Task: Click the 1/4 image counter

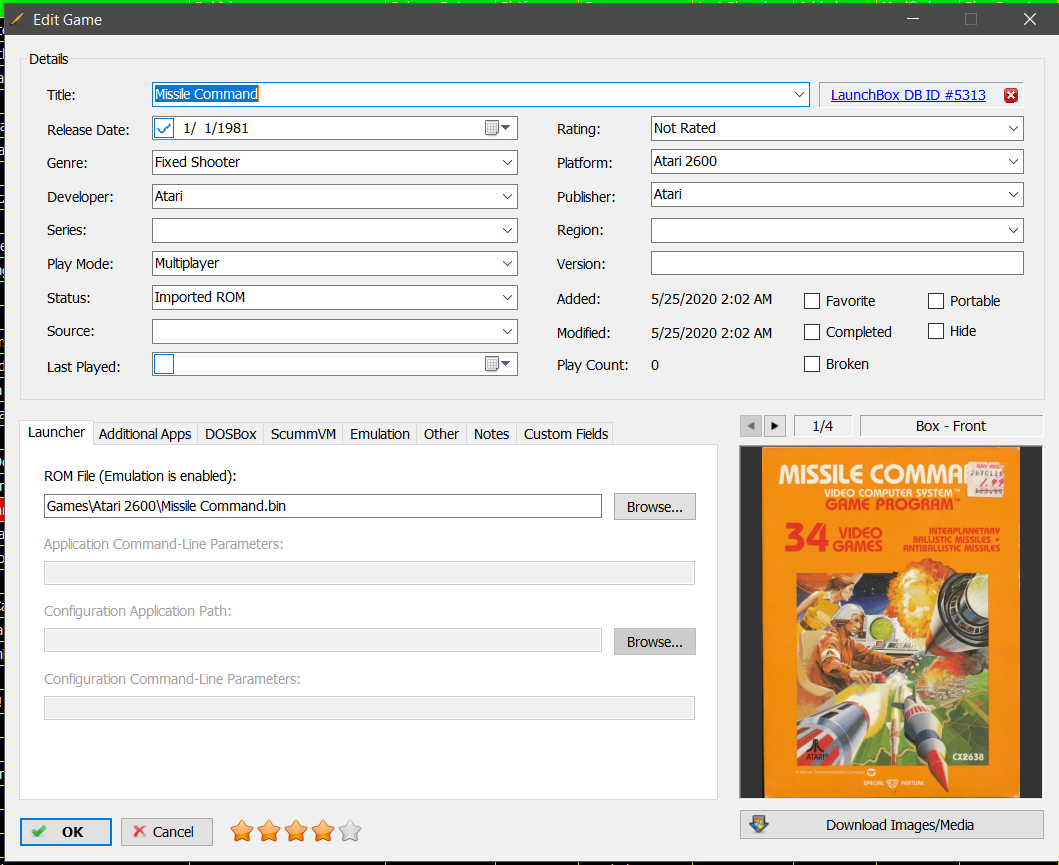Action: point(823,426)
